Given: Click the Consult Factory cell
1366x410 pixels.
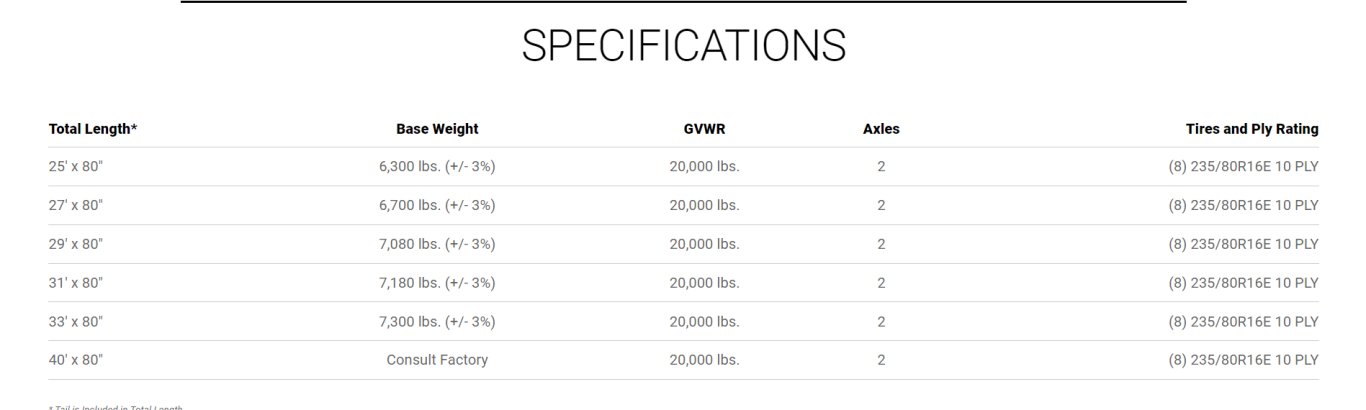Looking at the screenshot, I should click(x=437, y=360).
